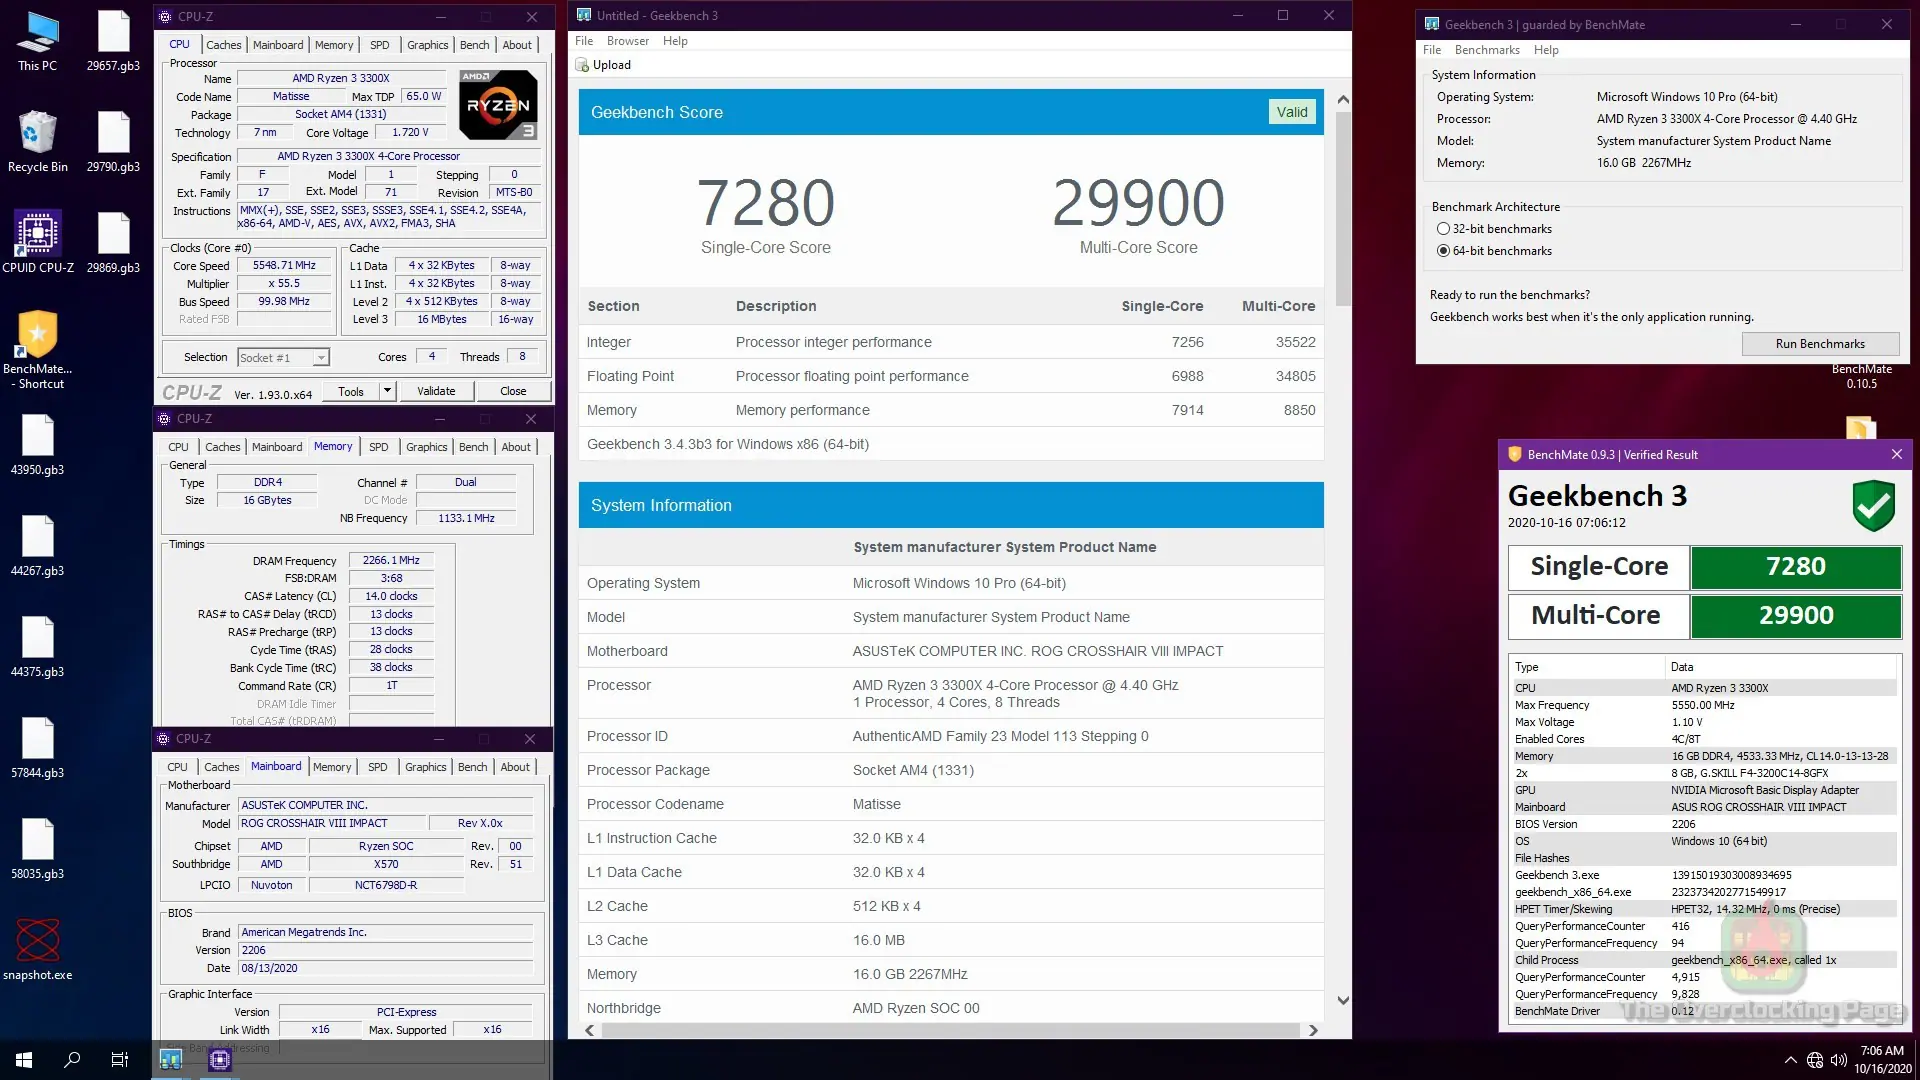The image size is (1920, 1080).
Task: Click the Geekbench vertical scrollbar thumb
Action: pyautogui.click(x=1343, y=208)
